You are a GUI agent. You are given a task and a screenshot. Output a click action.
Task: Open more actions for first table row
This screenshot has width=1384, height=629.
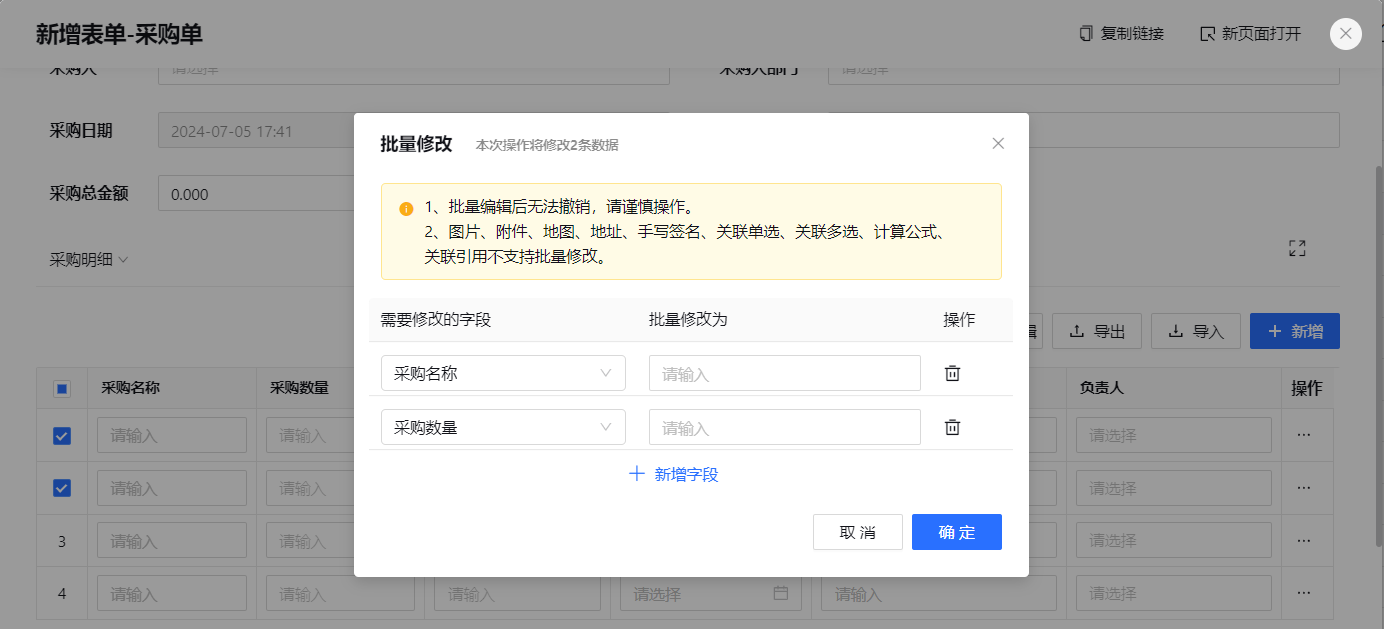point(1303,435)
